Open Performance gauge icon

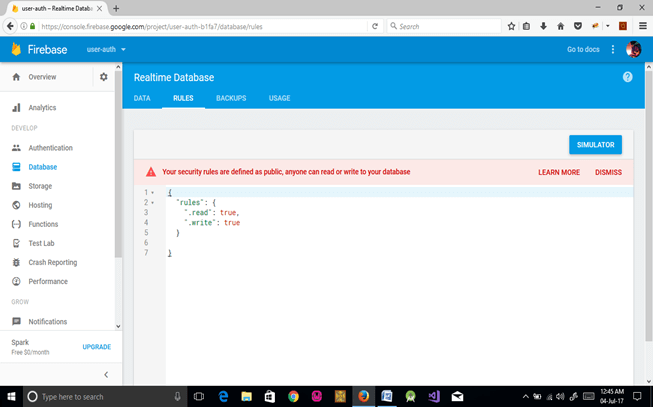pyautogui.click(x=16, y=281)
